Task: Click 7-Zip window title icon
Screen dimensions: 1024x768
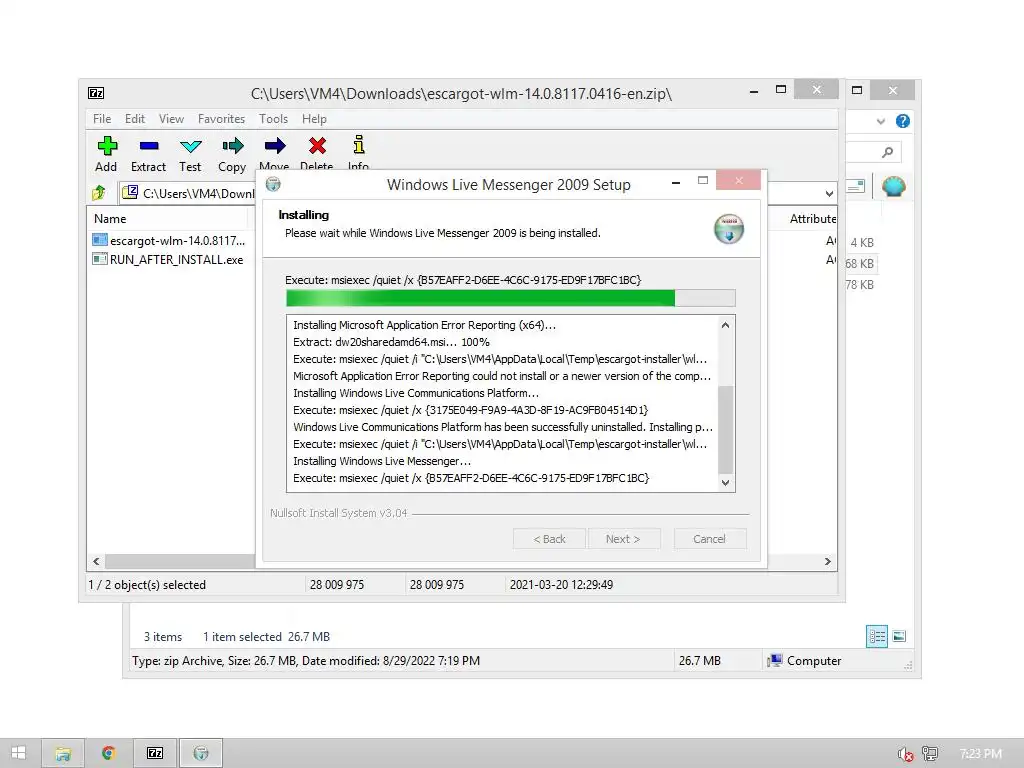Action: [x=96, y=93]
